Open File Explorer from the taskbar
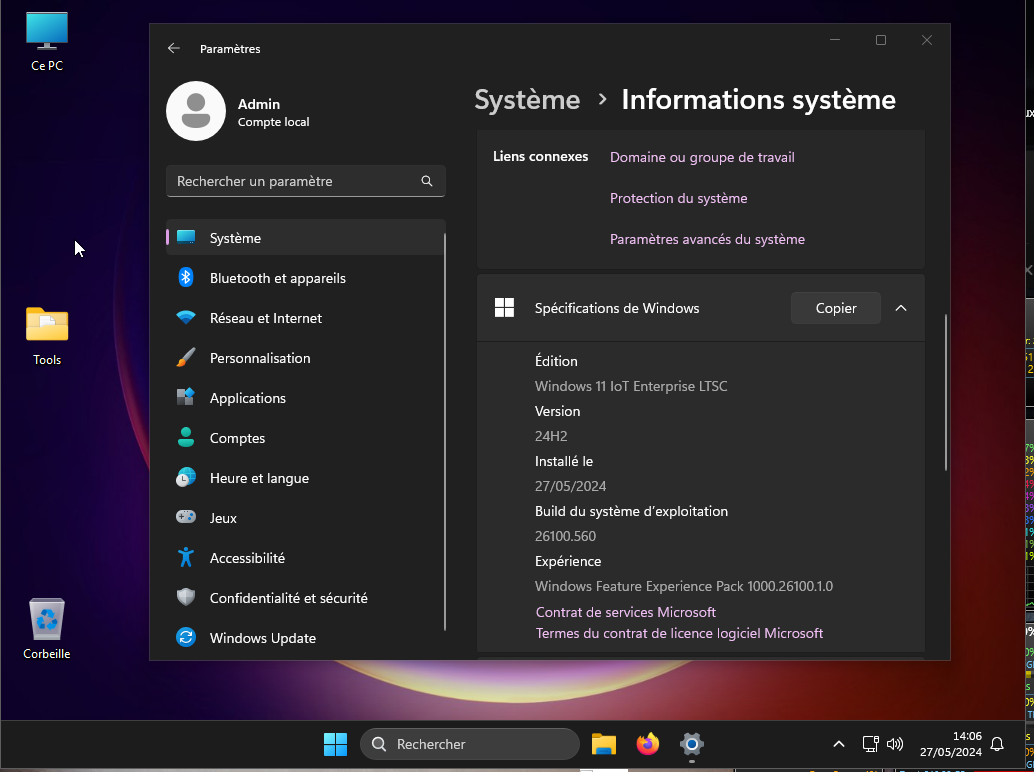The width and height of the screenshot is (1034, 772). click(603, 744)
